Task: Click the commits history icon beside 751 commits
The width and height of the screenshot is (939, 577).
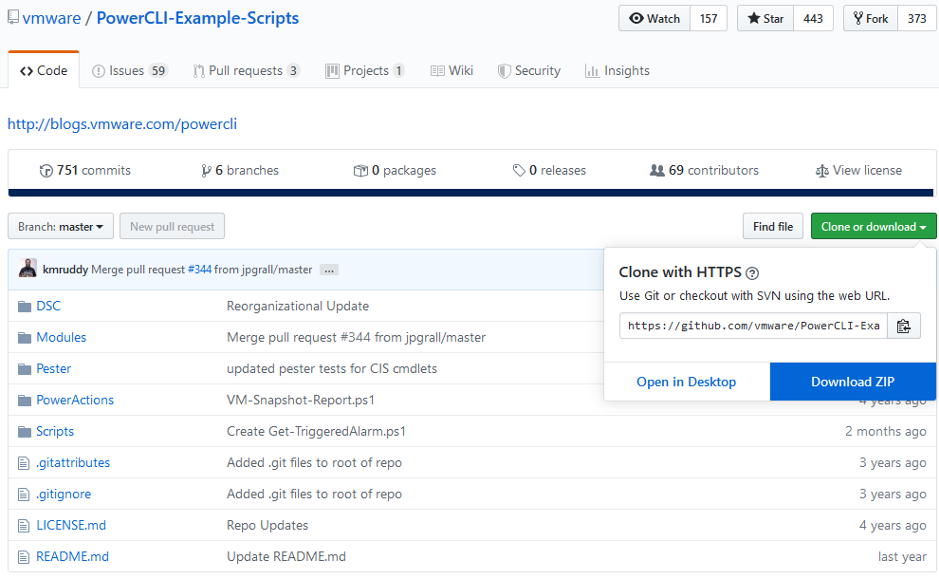Action: click(45, 170)
